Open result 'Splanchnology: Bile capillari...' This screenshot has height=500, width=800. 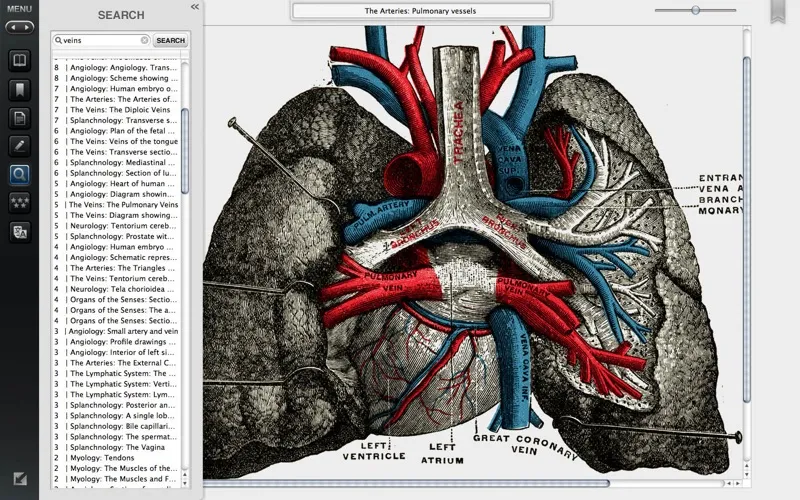[116, 426]
